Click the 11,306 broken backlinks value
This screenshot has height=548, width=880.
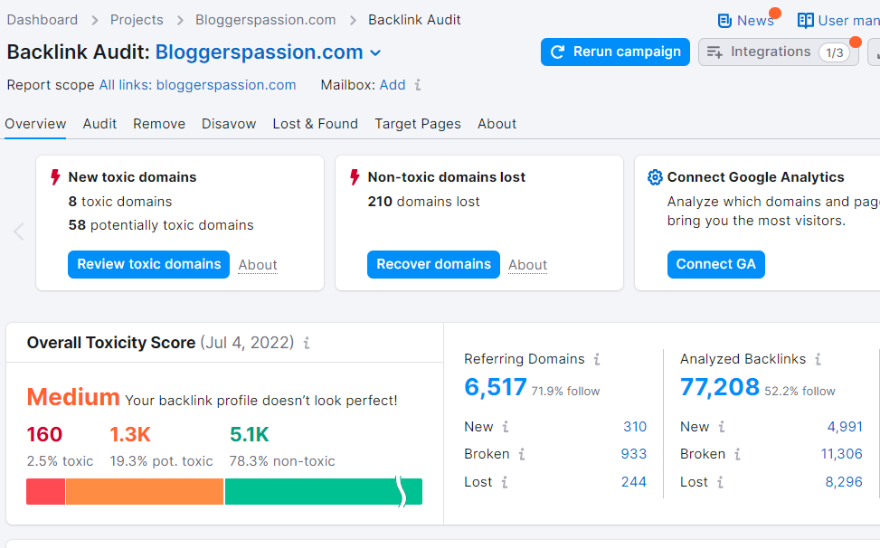tap(841, 454)
